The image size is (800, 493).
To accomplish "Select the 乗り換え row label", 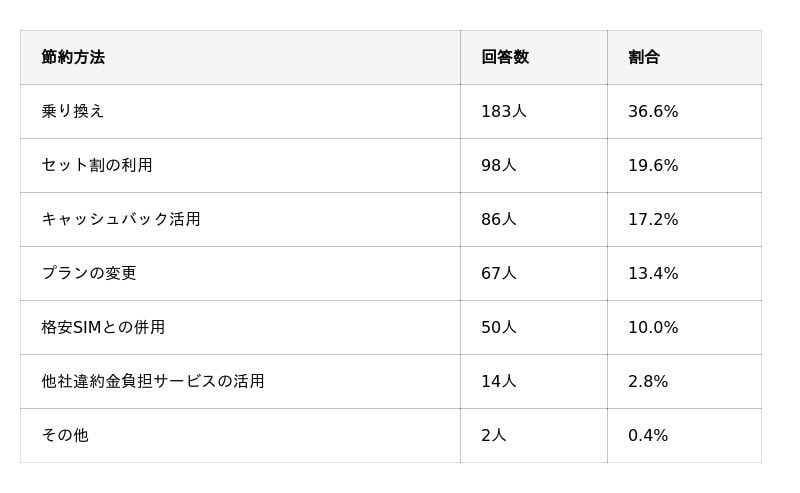I will pos(73,111).
